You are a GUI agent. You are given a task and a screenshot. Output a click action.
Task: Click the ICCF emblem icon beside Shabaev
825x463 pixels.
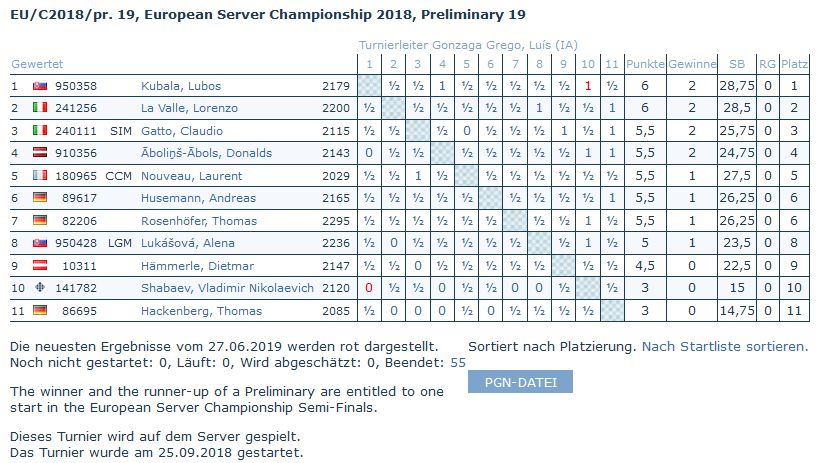click(x=40, y=288)
